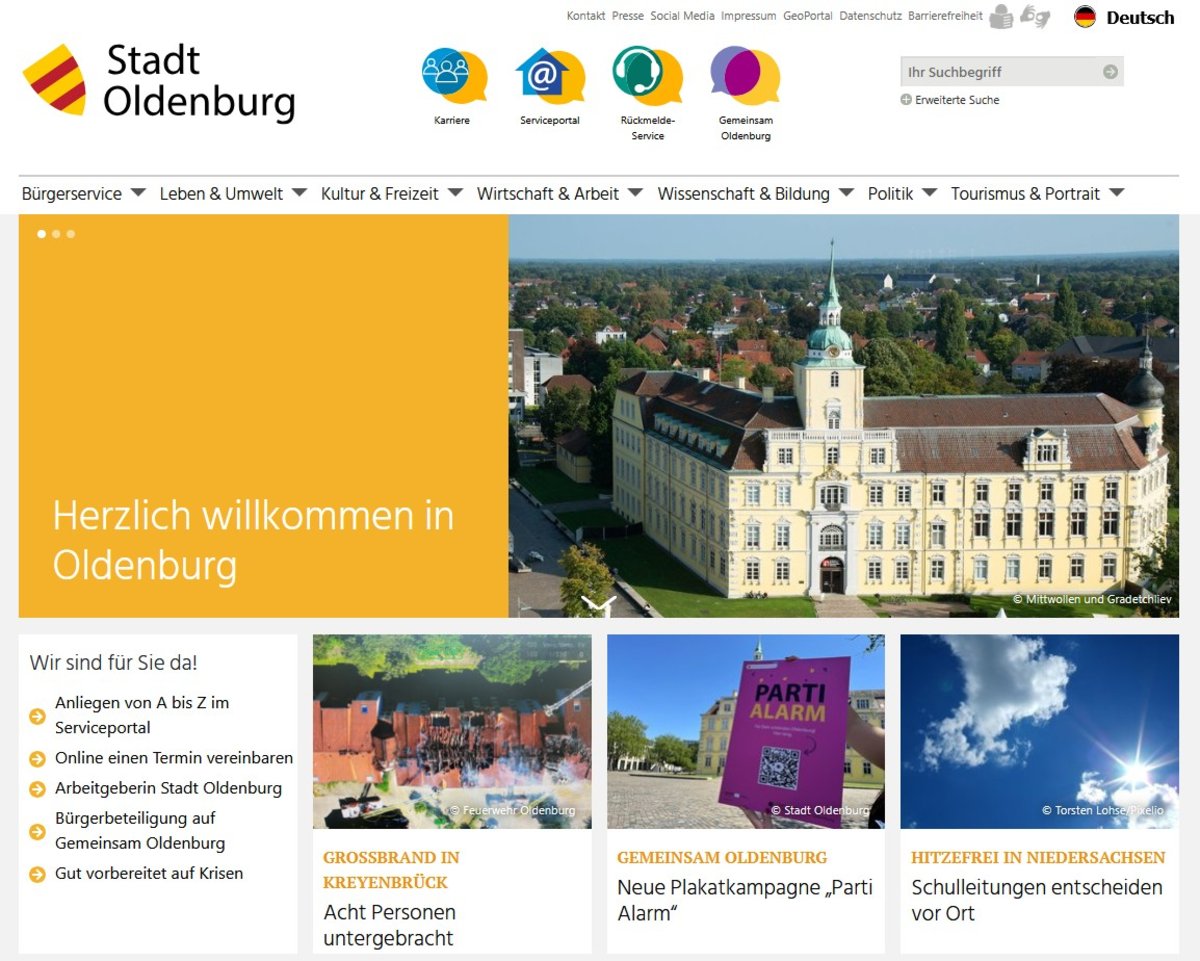The height and width of the screenshot is (961, 1200).
Task: Open the Barrierefreiheit link
Action: coord(946,16)
